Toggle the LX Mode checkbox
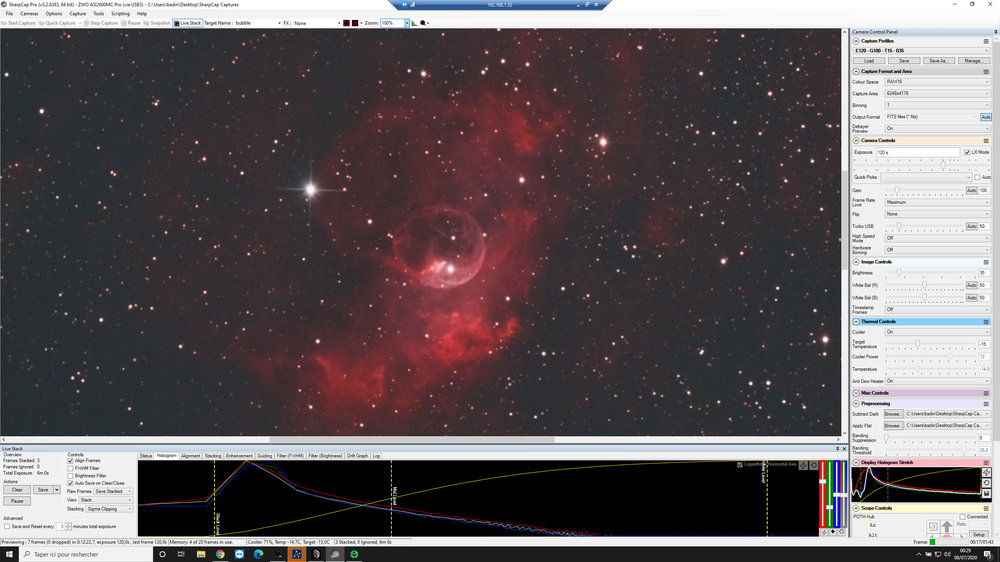 point(967,152)
